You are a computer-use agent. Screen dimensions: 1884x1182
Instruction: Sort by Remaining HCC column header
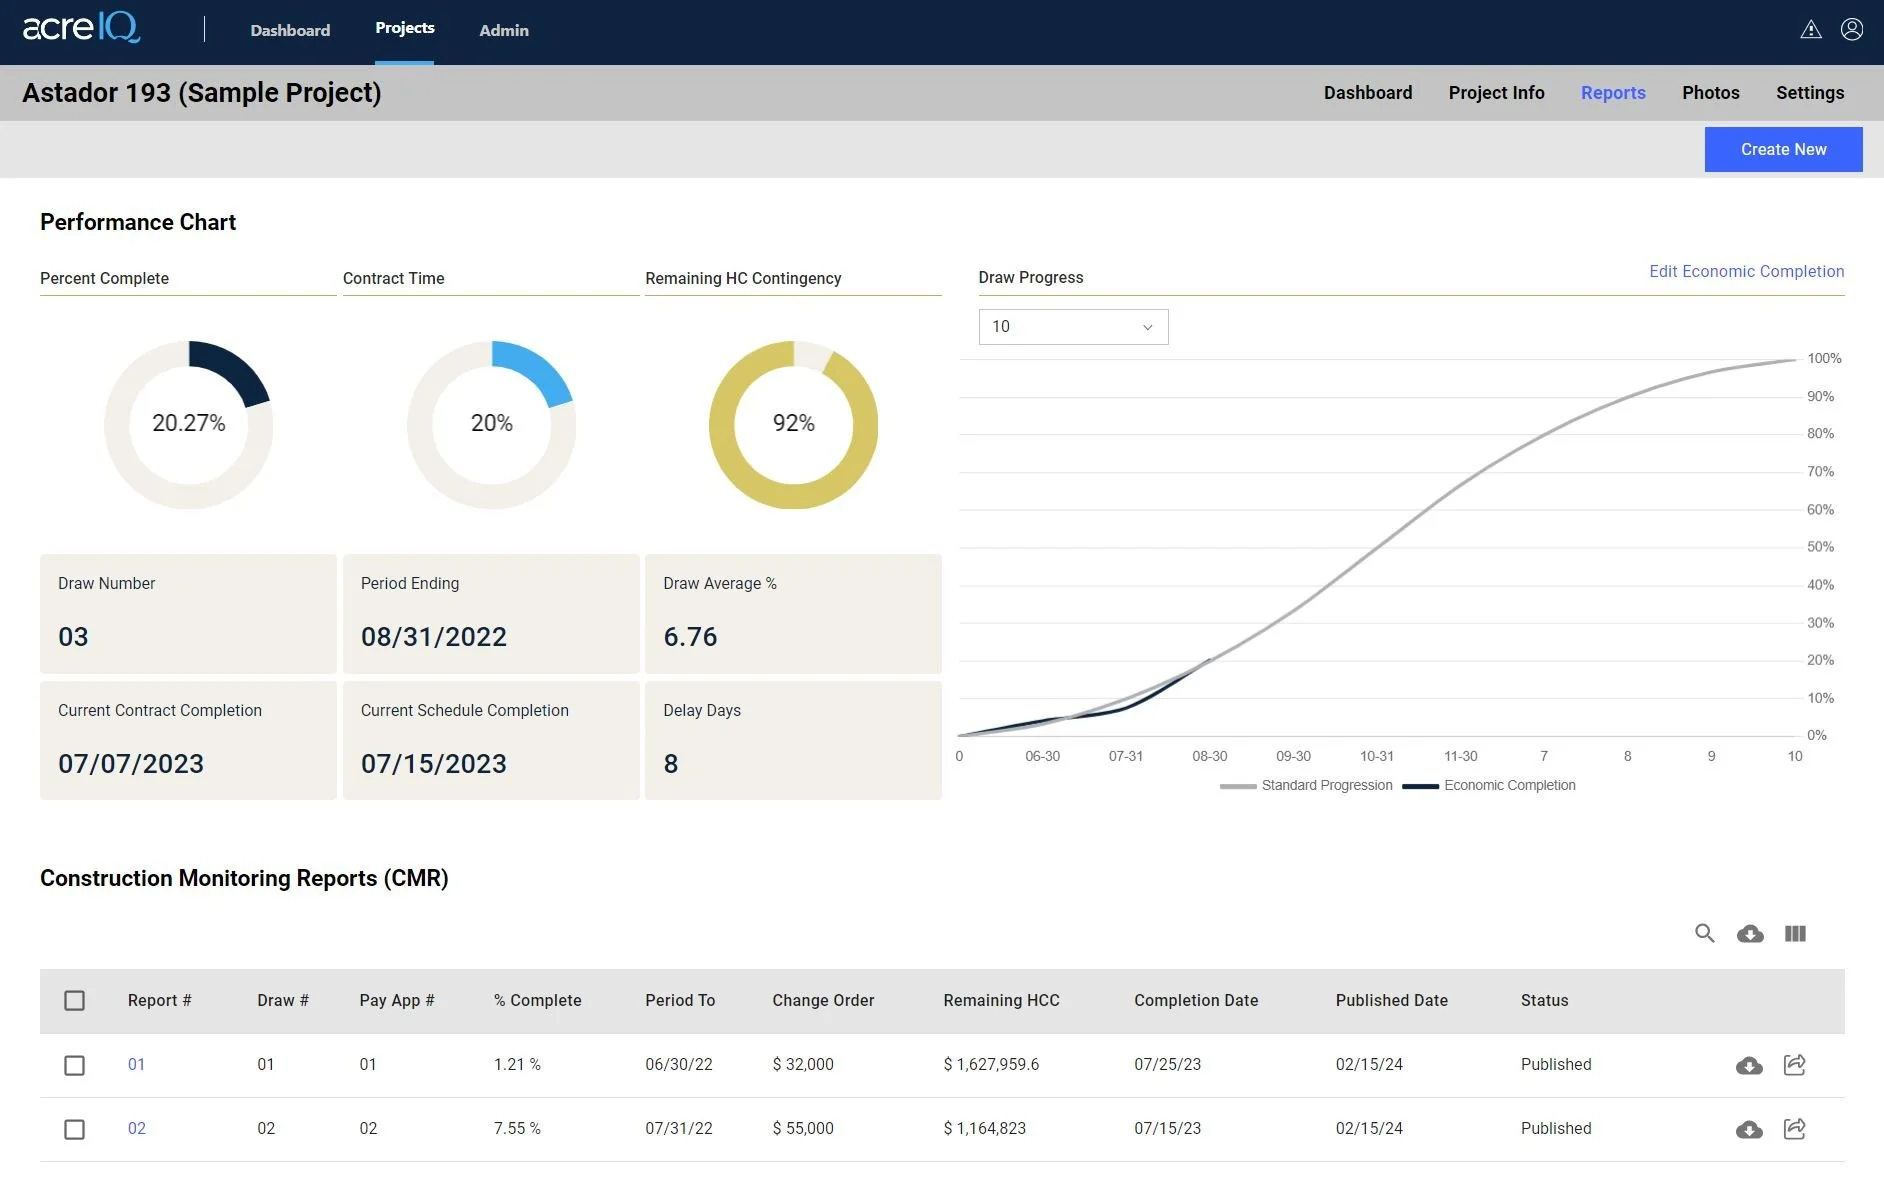[1001, 1001]
